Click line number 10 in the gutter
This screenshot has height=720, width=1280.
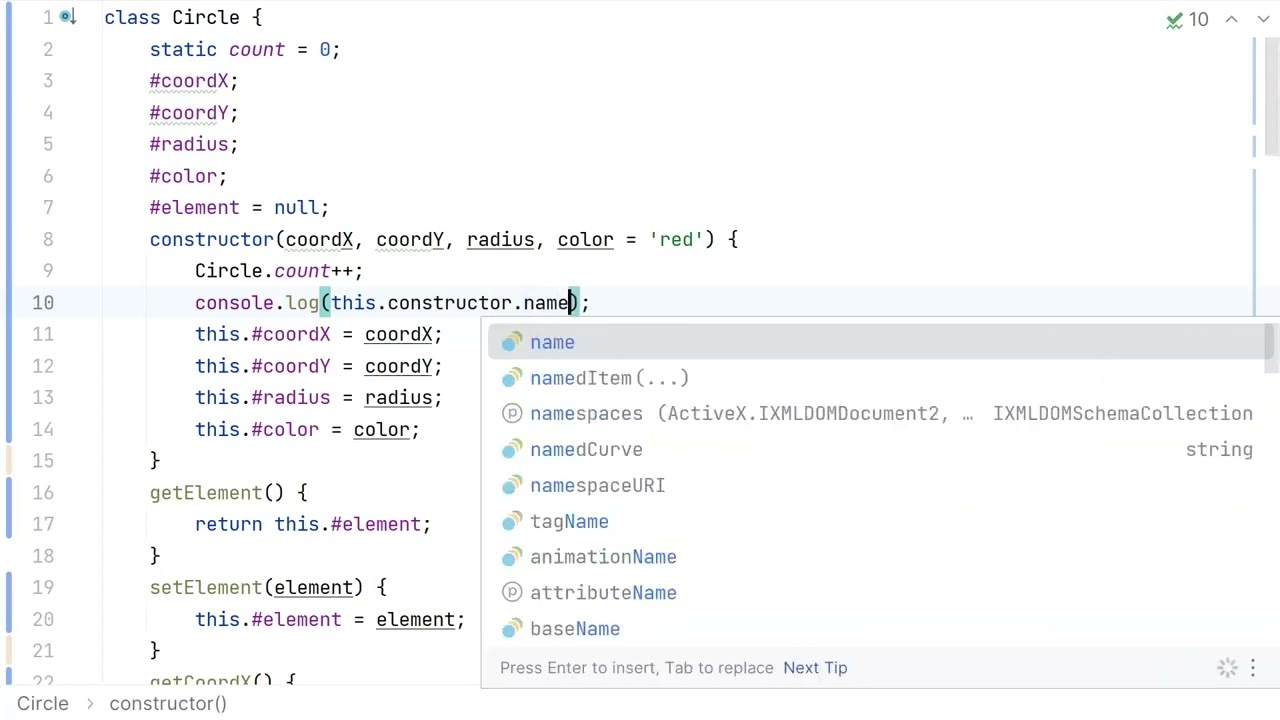click(x=43, y=303)
